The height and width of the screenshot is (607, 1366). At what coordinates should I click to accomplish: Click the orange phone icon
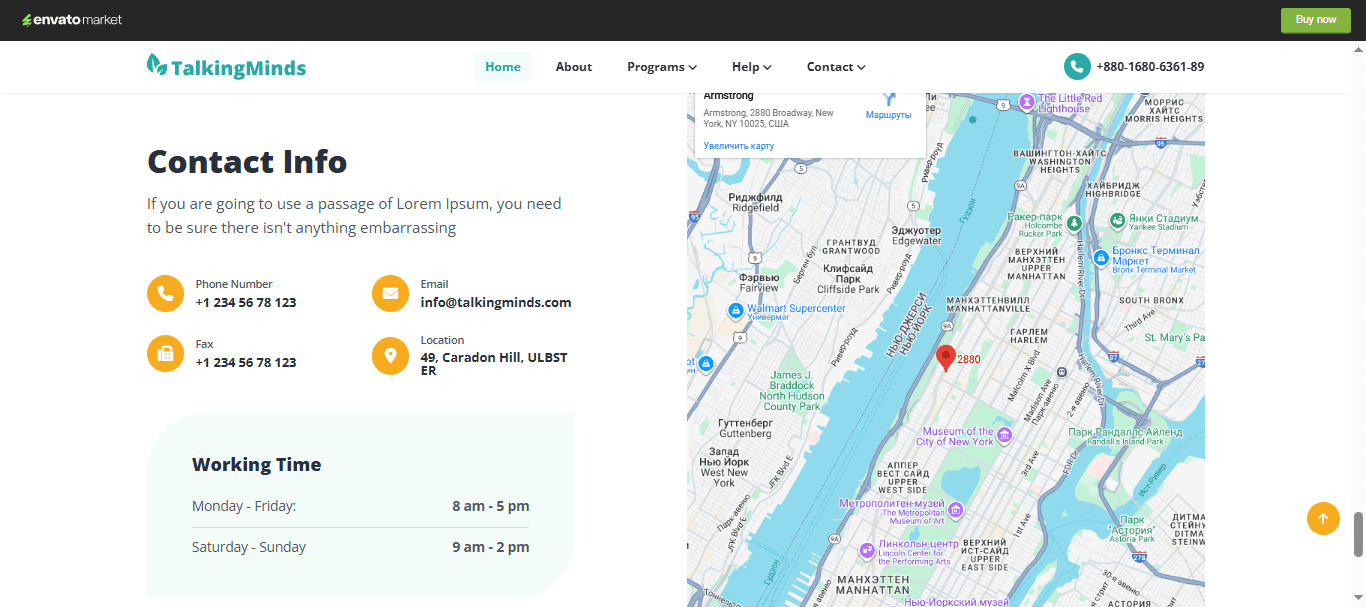tap(165, 293)
